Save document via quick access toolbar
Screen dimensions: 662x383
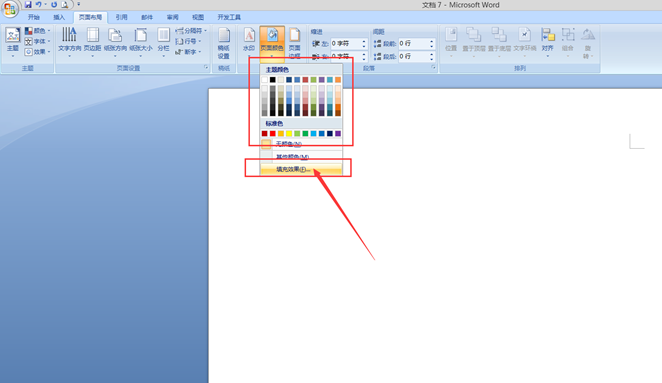[x=28, y=5]
